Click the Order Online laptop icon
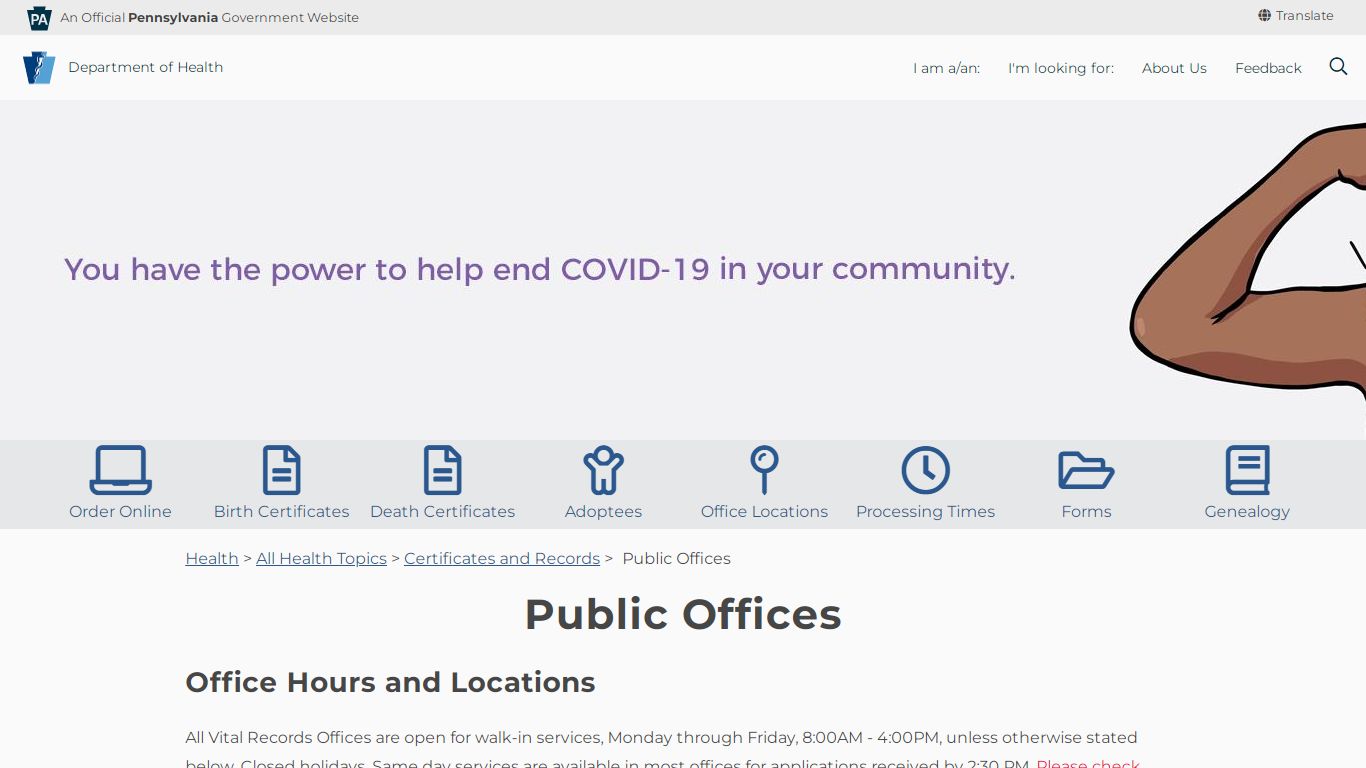 [x=120, y=470]
